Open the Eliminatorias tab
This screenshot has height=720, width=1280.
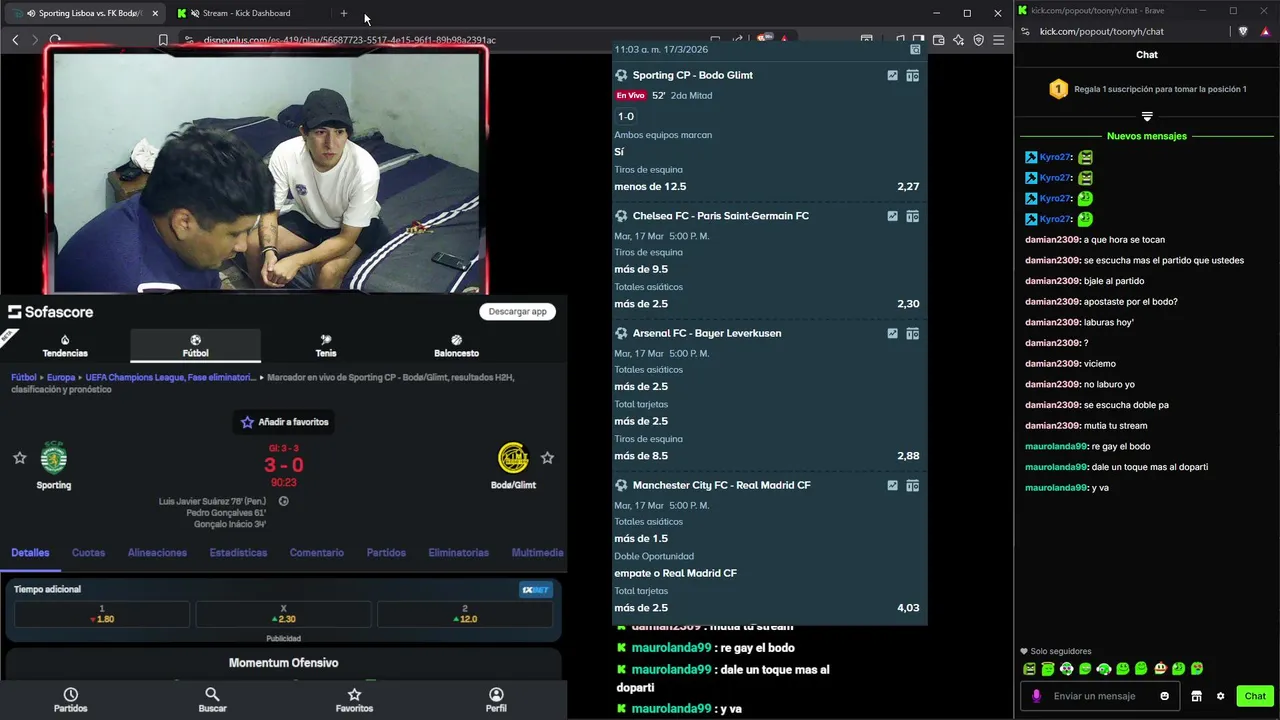[x=458, y=552]
